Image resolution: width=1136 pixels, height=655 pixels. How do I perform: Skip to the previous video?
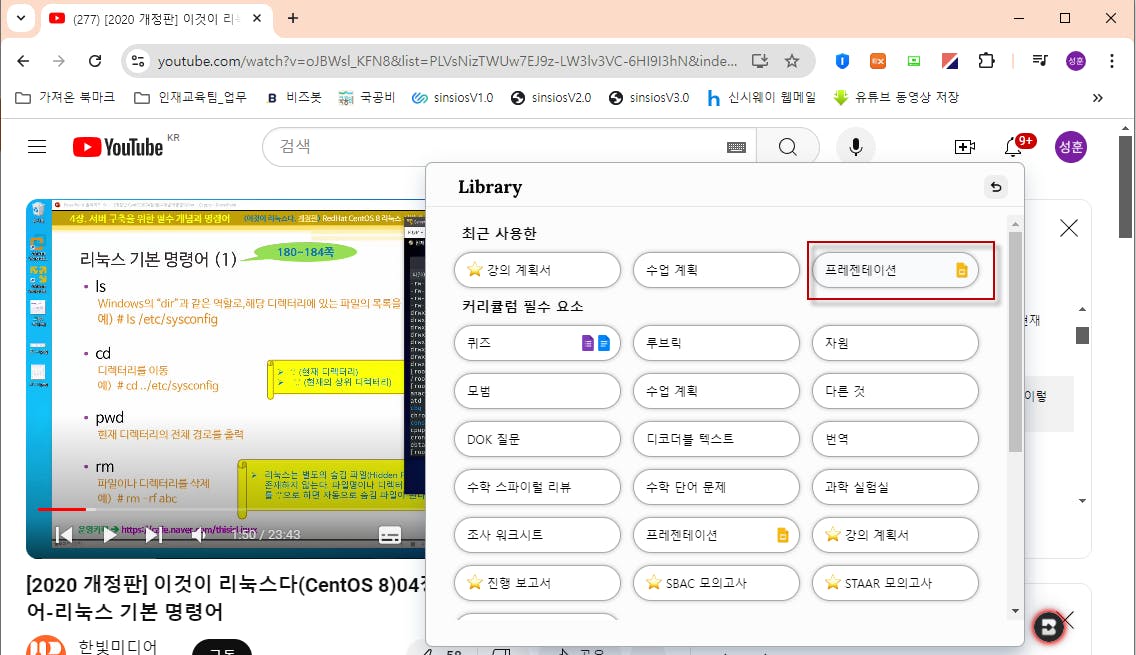(x=64, y=535)
